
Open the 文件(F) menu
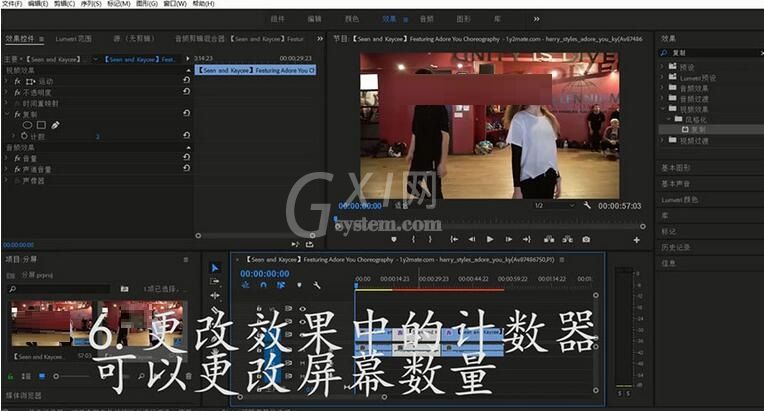[x=12, y=3]
